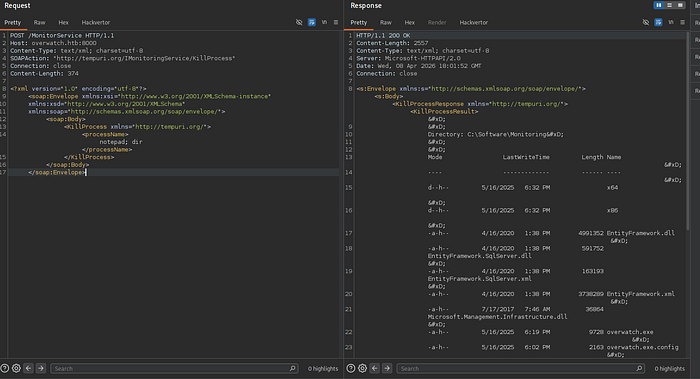The image size is (700, 379).
Task: Click the 'Request' panel title
Action: tap(17, 5)
